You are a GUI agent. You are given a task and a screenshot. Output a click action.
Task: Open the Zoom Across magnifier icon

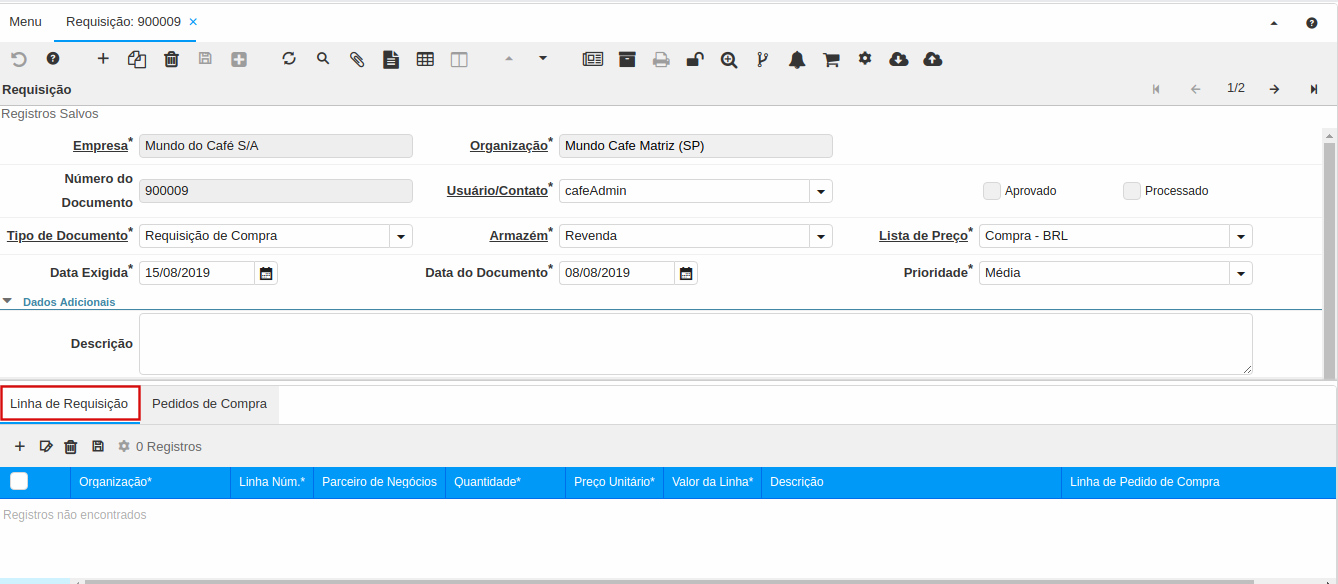[x=729, y=59]
